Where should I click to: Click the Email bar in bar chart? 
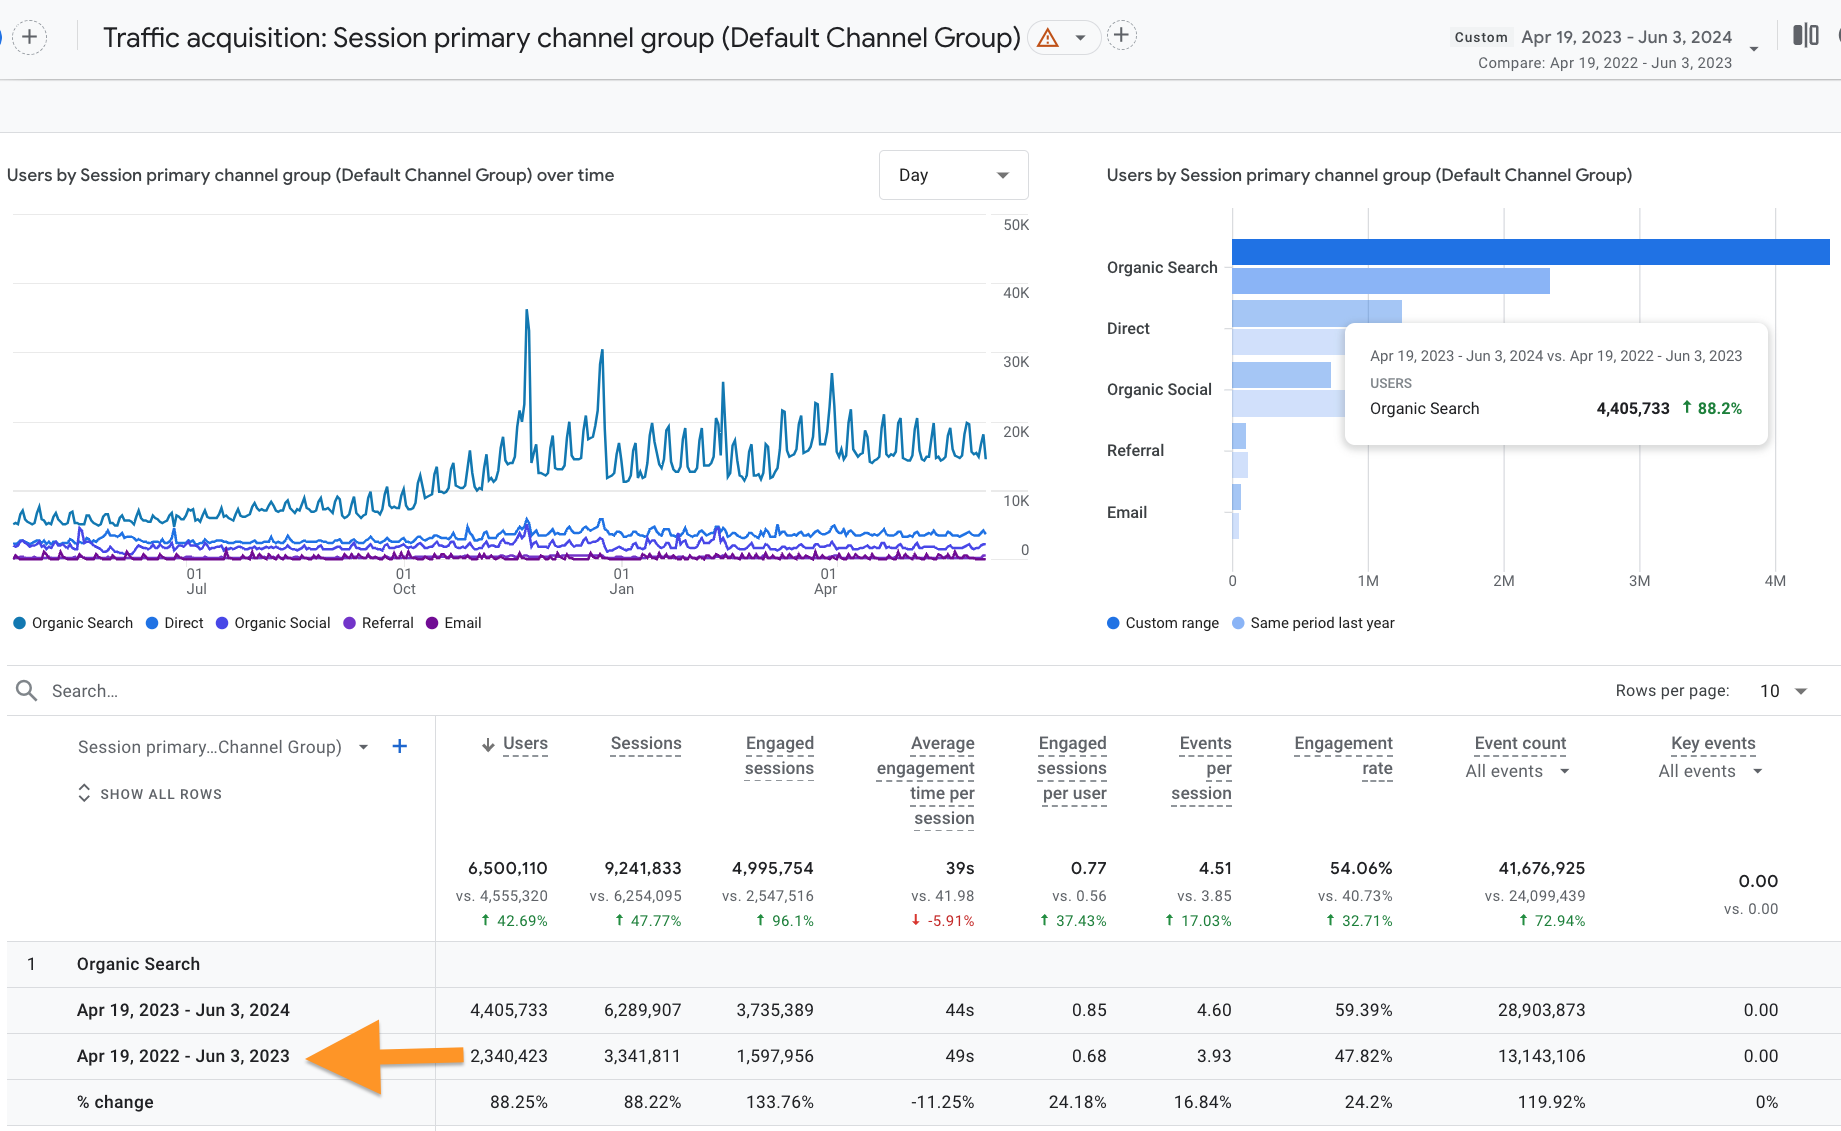(x=1236, y=497)
